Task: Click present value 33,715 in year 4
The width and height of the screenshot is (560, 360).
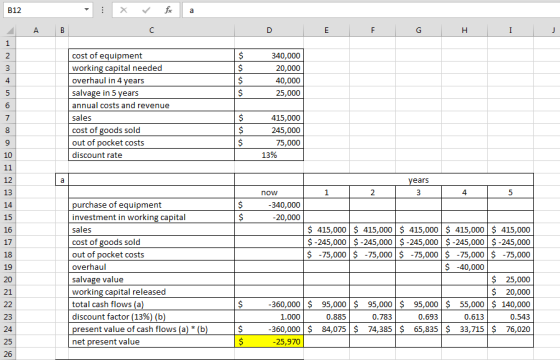Action: 464,329
